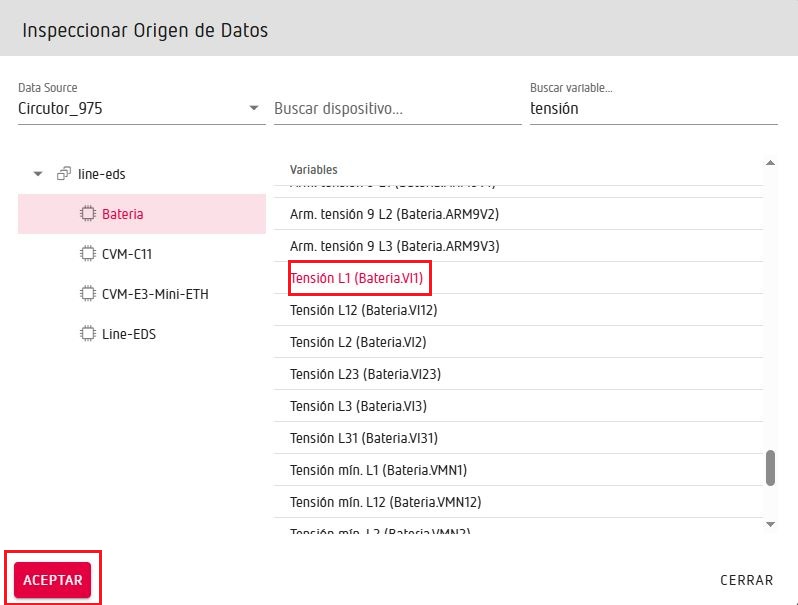This screenshot has height=605, width=798.
Task: Select variable Tensión L3 (Bateria.VI3)
Action: [x=518, y=406]
